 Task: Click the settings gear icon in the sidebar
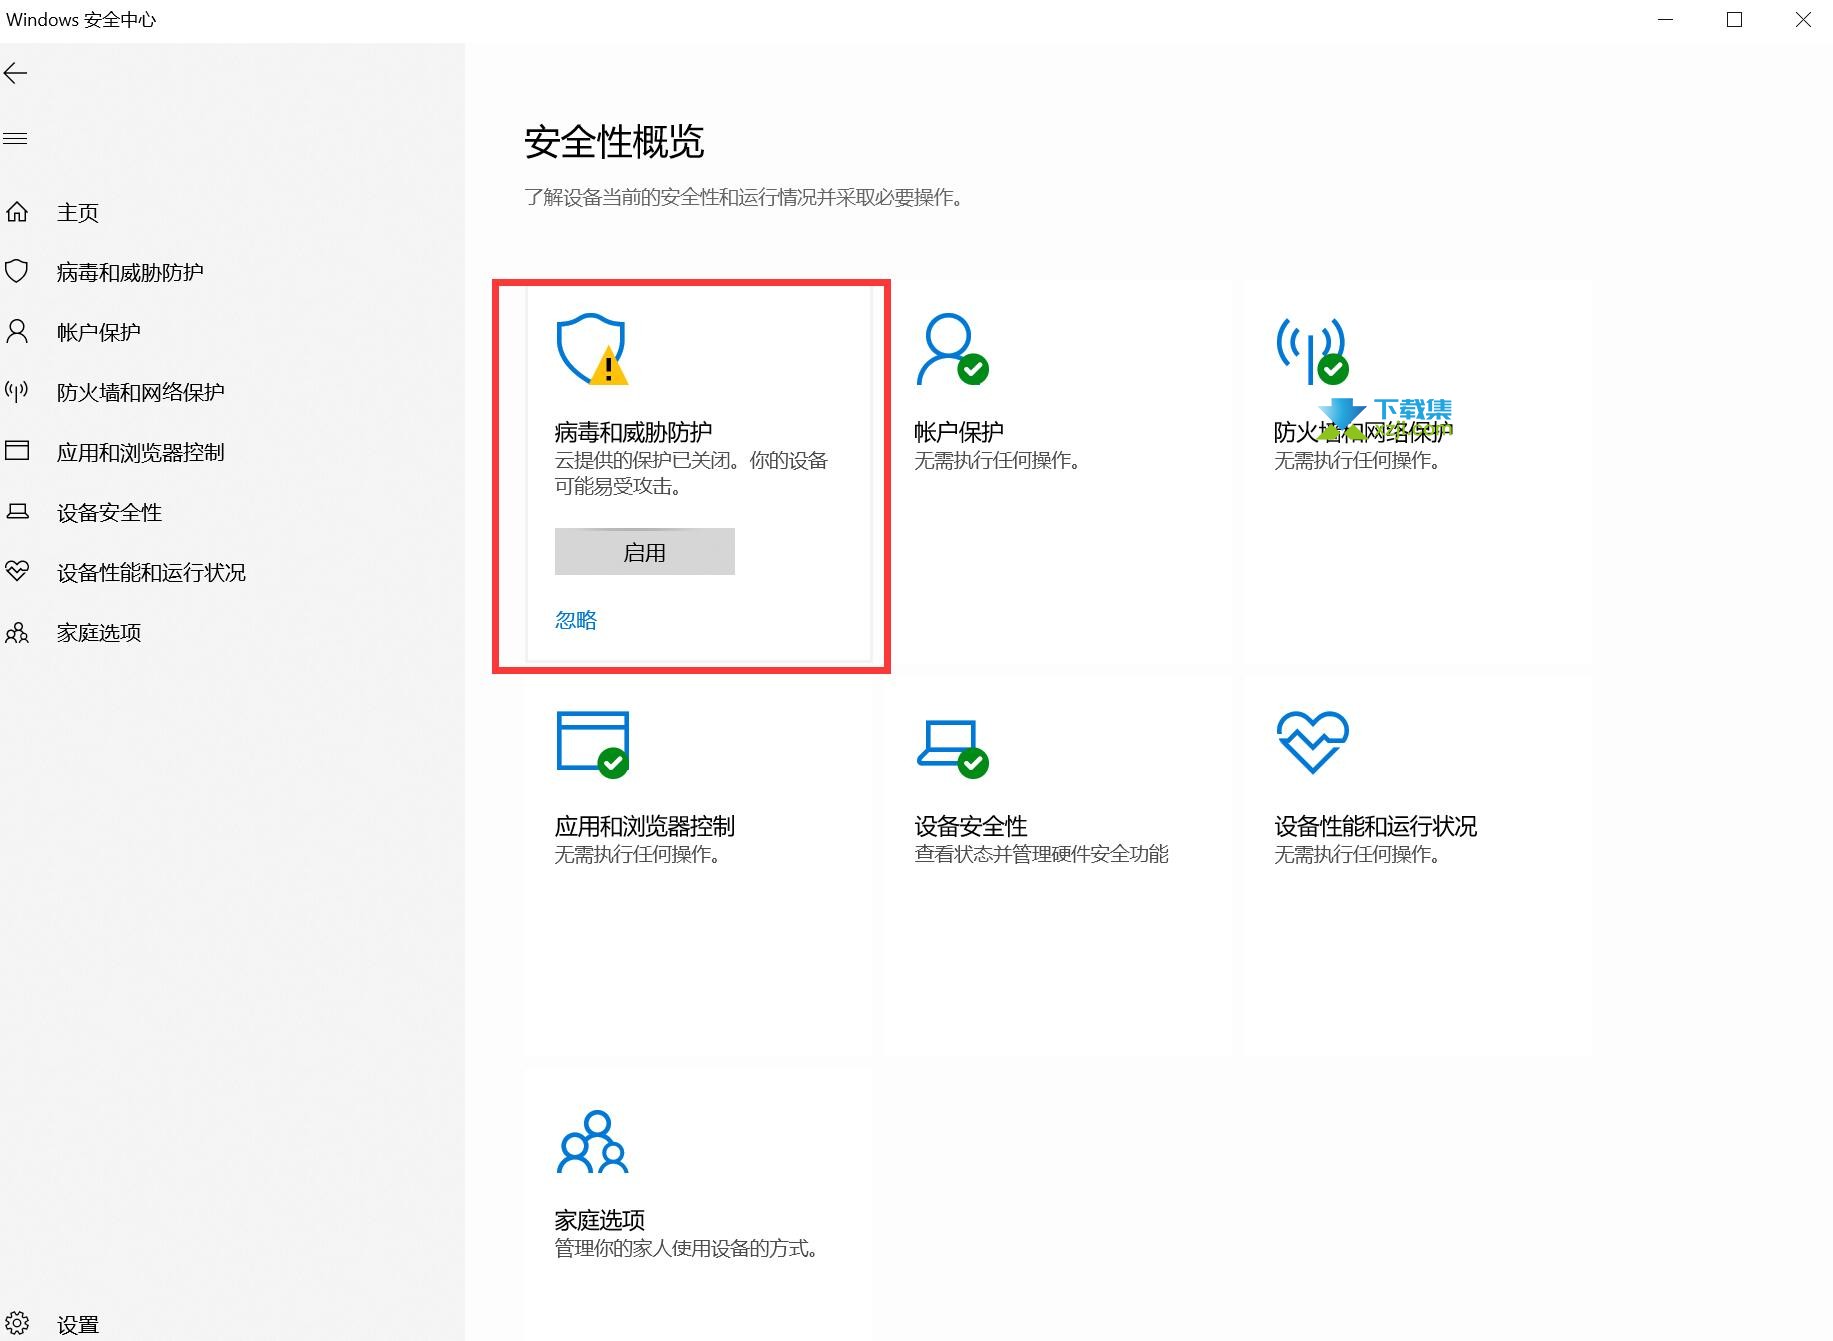(x=17, y=1323)
